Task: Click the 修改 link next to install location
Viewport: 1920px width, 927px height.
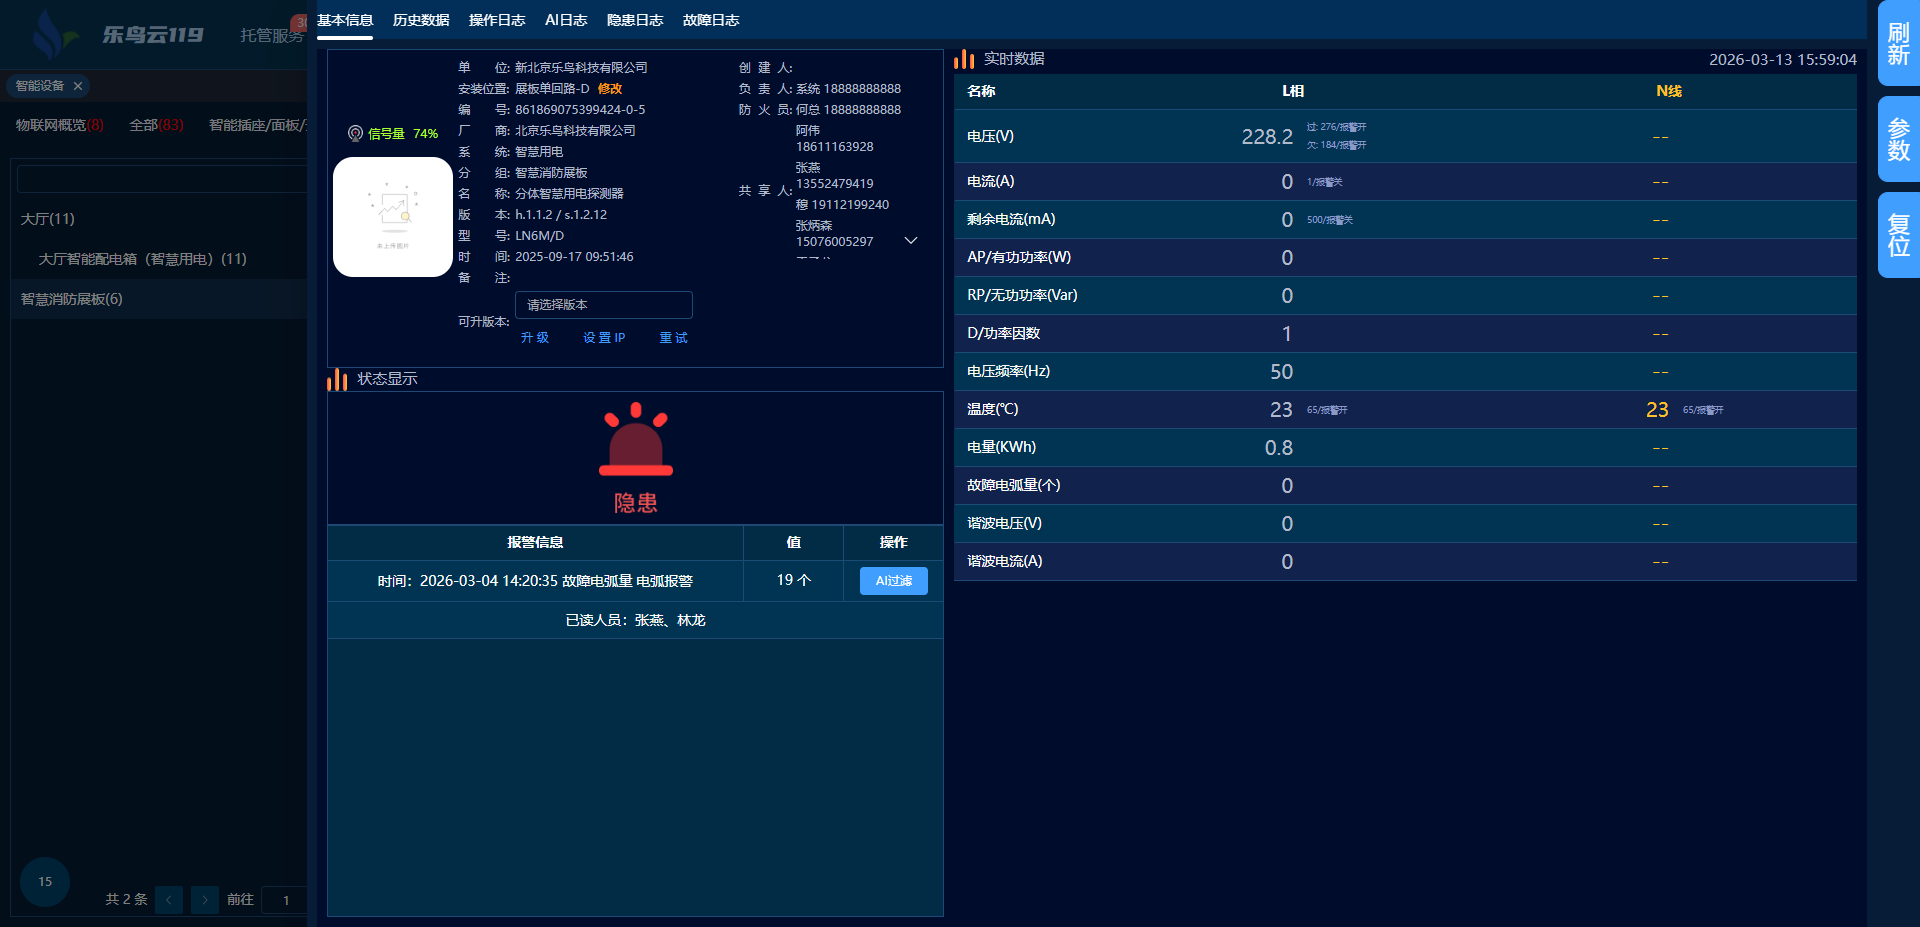Action: click(610, 89)
